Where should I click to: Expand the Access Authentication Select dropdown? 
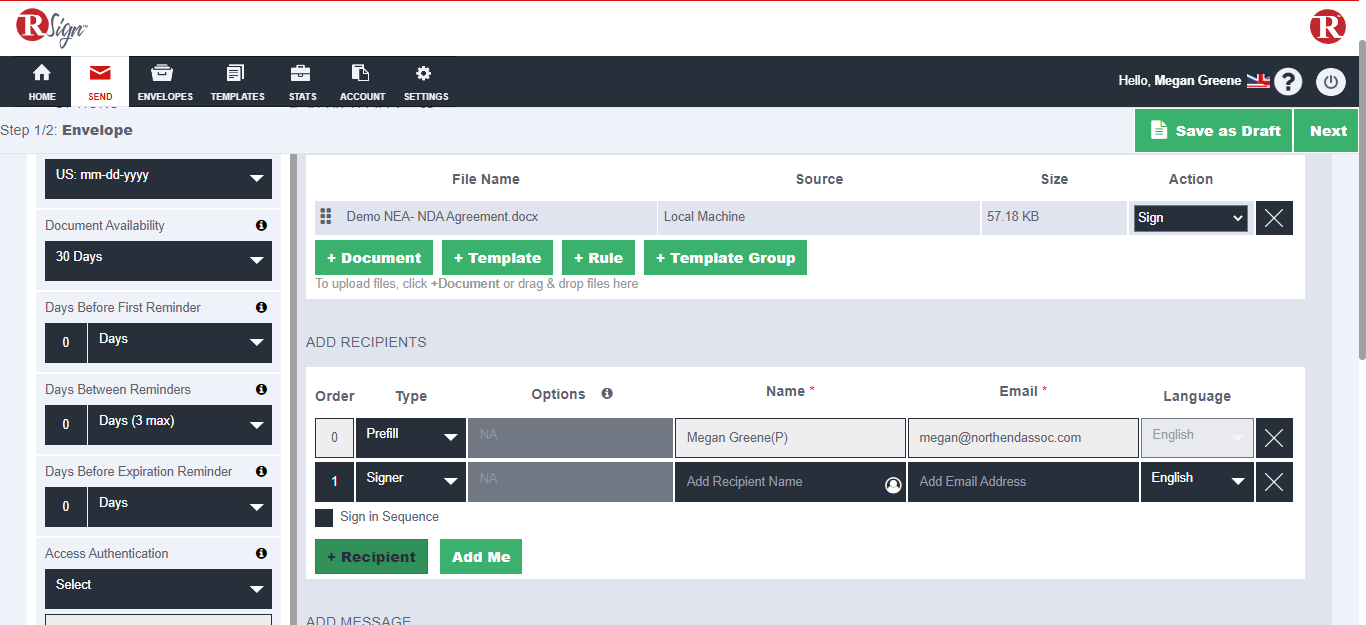tap(158, 589)
